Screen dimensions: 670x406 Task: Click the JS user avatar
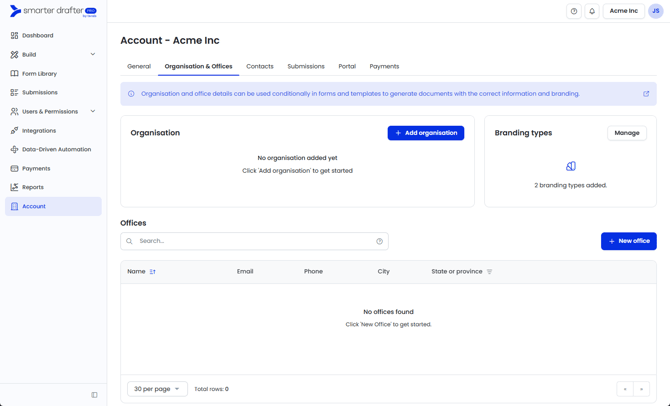[x=656, y=11]
